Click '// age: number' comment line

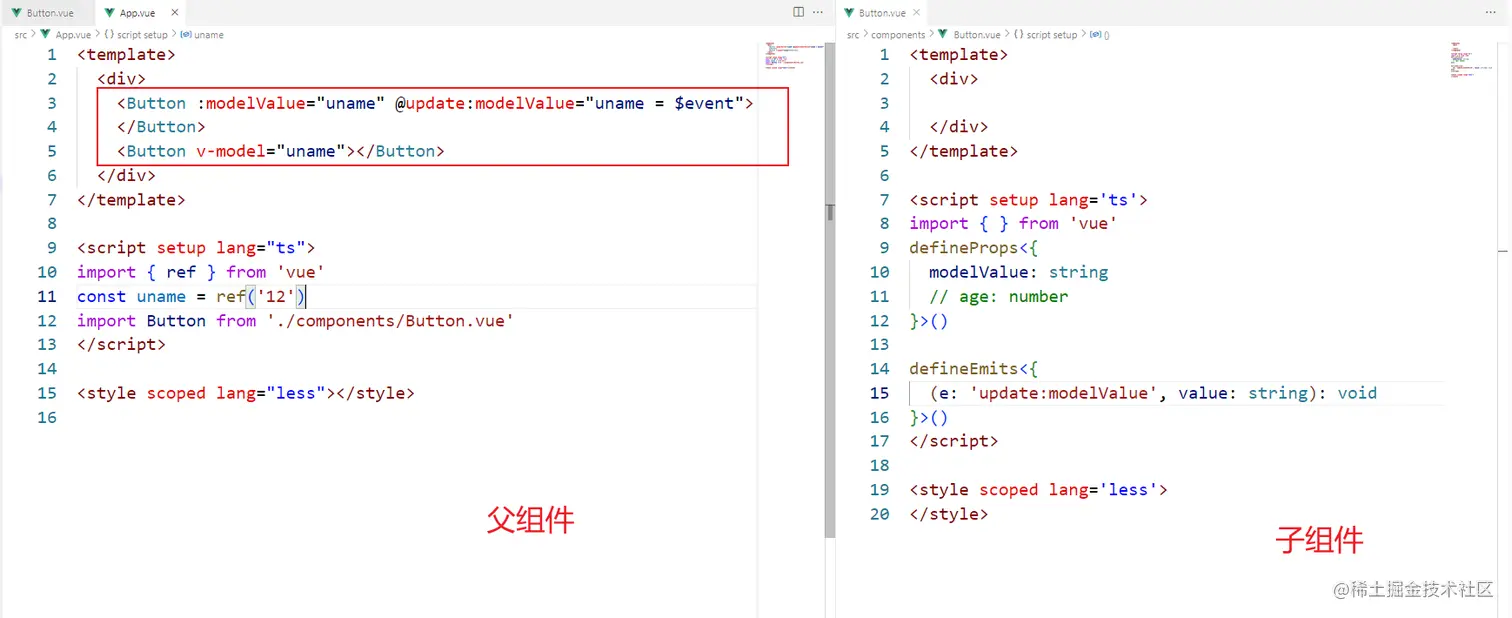tap(998, 296)
